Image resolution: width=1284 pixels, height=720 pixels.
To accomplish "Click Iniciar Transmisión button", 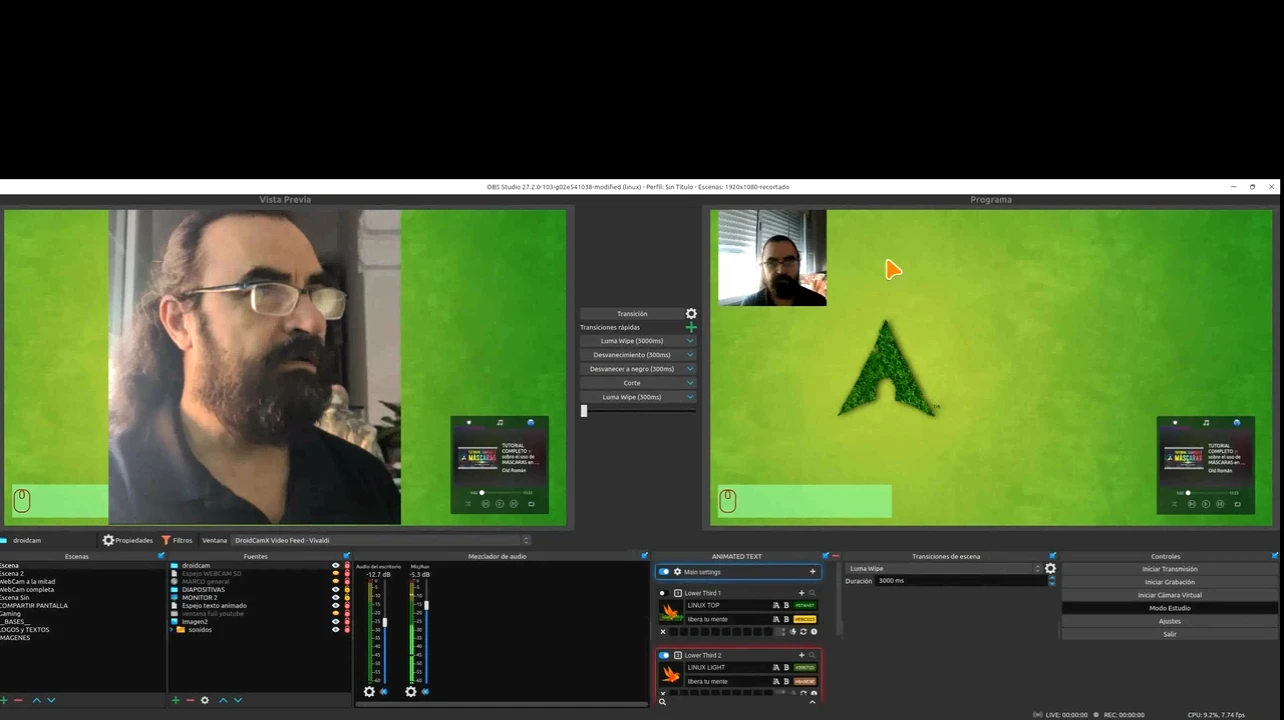I will pyautogui.click(x=1170, y=569).
